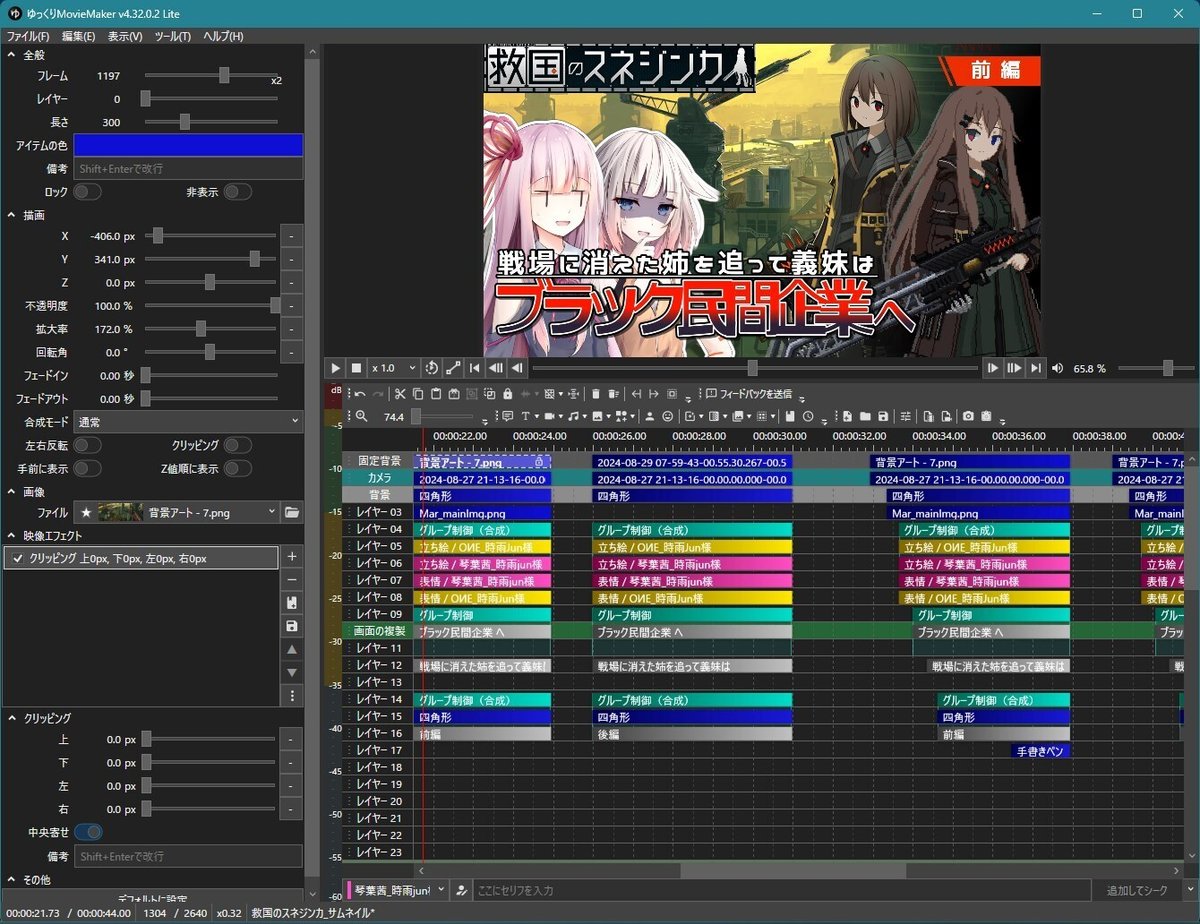Viewport: 1200px width, 924px height.
Task: Click the padlock lock icon in toolbar
Action: click(507, 394)
